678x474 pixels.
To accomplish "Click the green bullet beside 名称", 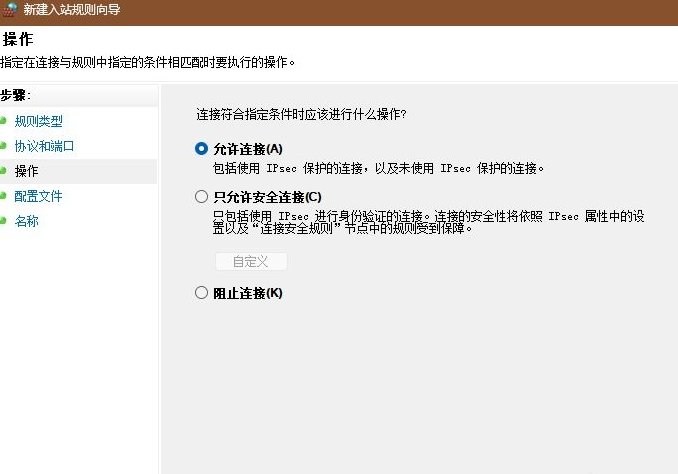I will pos(4,221).
